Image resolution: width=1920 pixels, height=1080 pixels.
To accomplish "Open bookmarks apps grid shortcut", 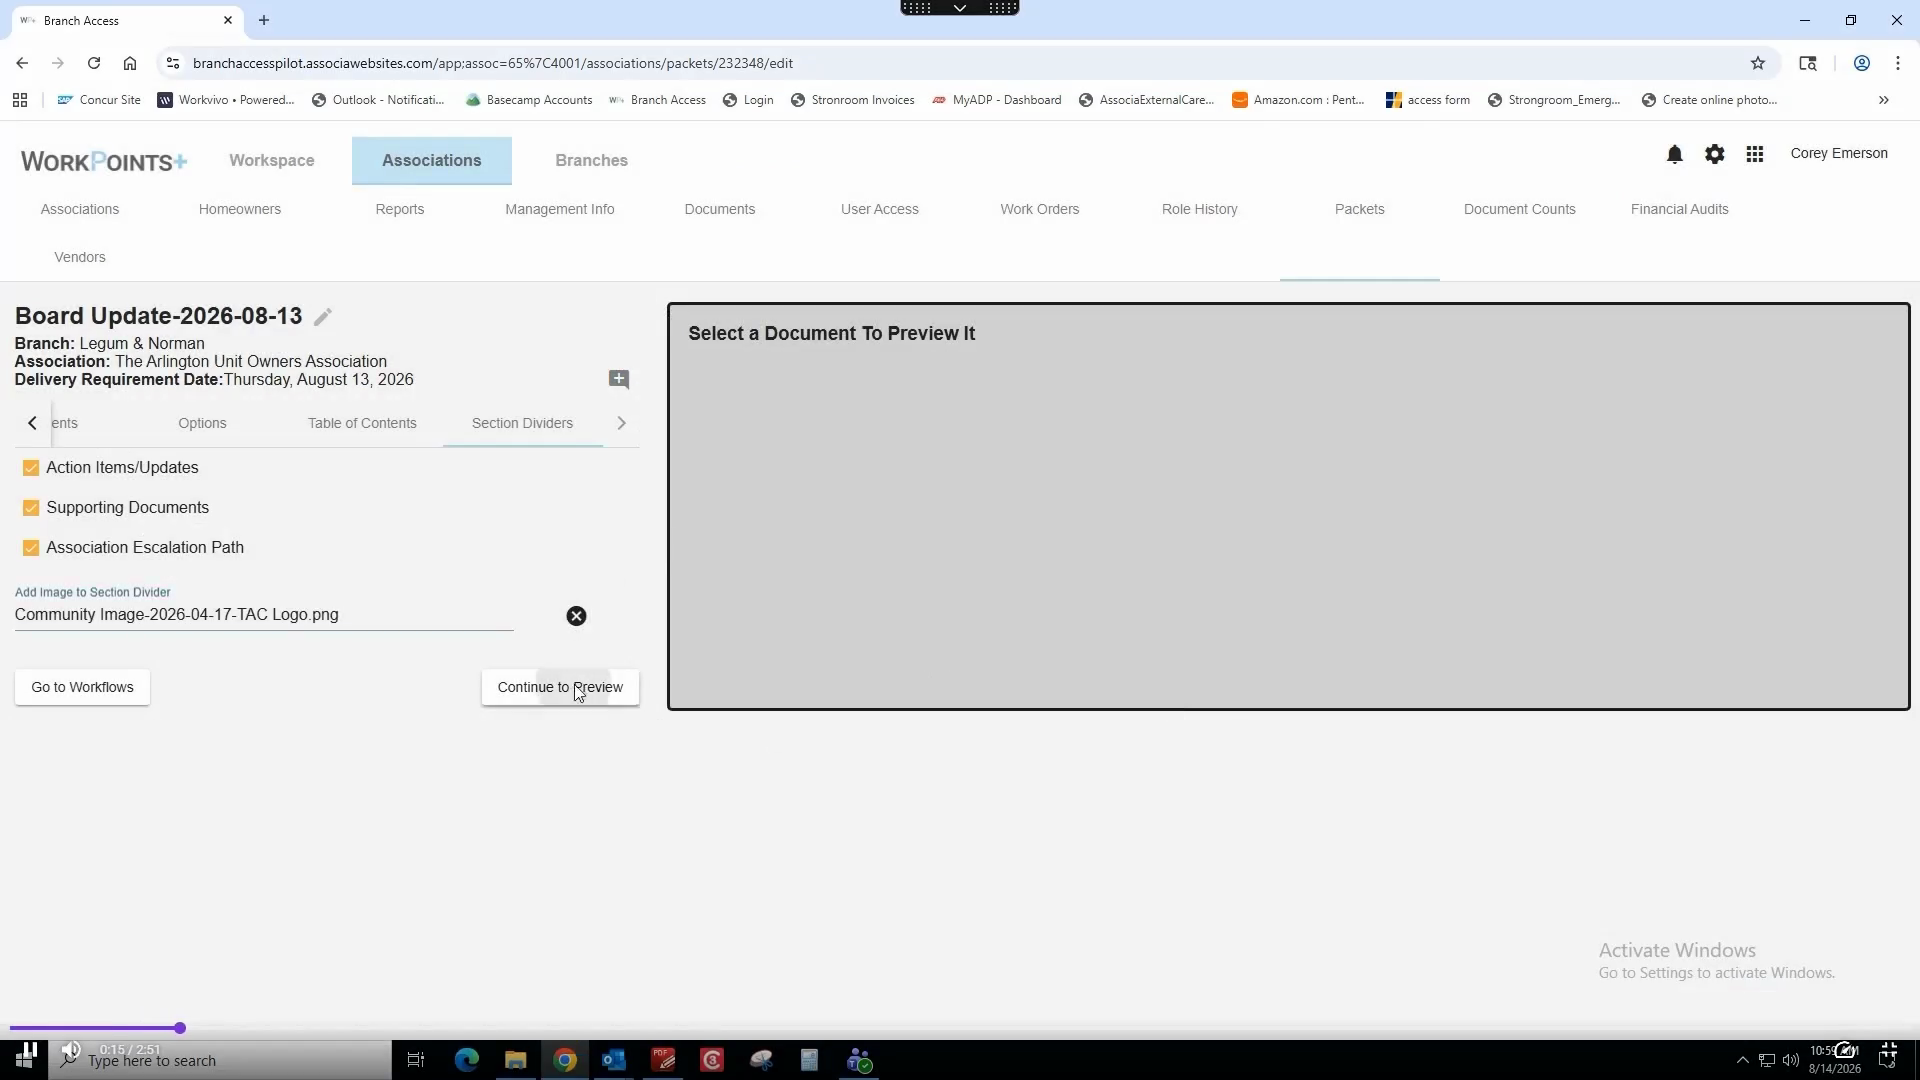I will [x=20, y=100].
